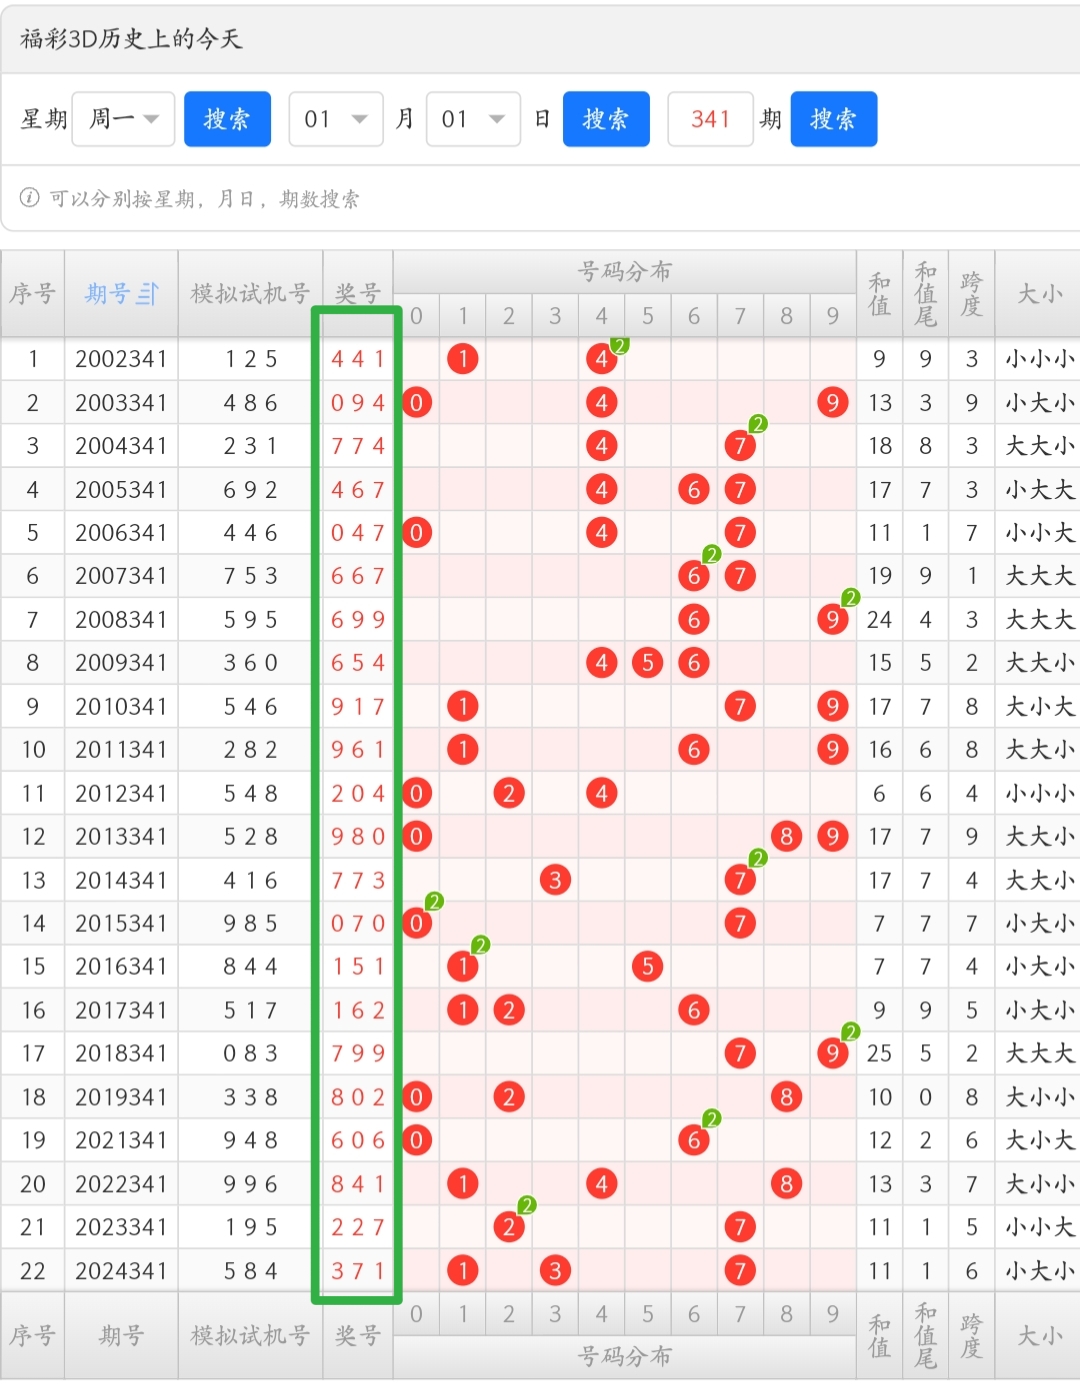Click red ball 3 in row 2014341
Screen dimensions: 1080x1392
point(555,880)
